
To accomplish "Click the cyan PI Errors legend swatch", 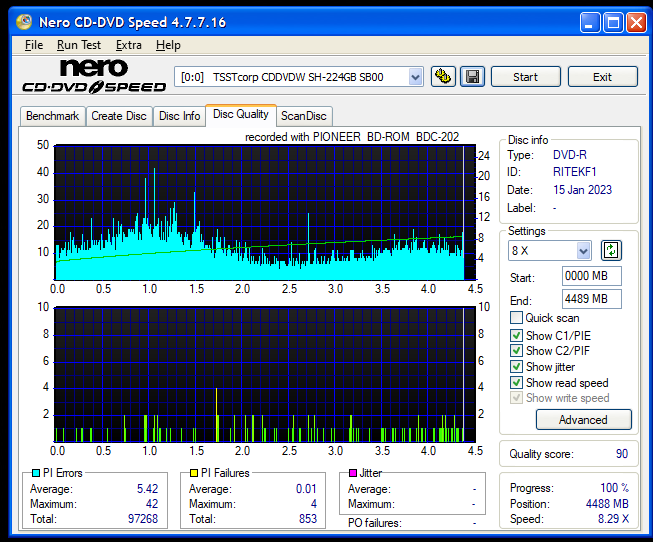I will (36, 473).
